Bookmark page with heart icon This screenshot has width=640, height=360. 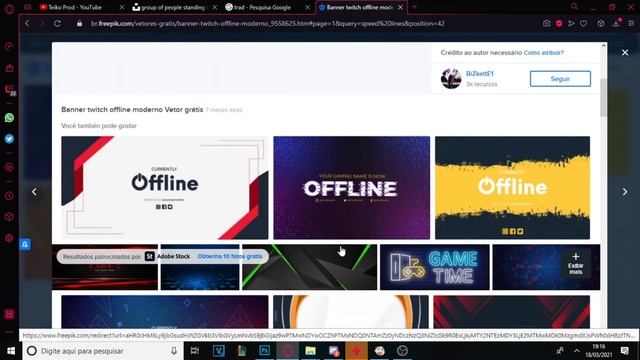click(x=584, y=24)
